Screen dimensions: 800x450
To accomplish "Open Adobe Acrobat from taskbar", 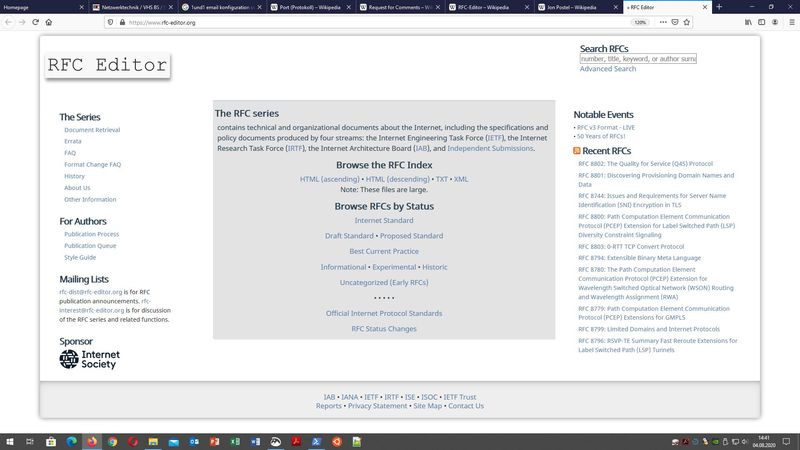I will point(296,441).
